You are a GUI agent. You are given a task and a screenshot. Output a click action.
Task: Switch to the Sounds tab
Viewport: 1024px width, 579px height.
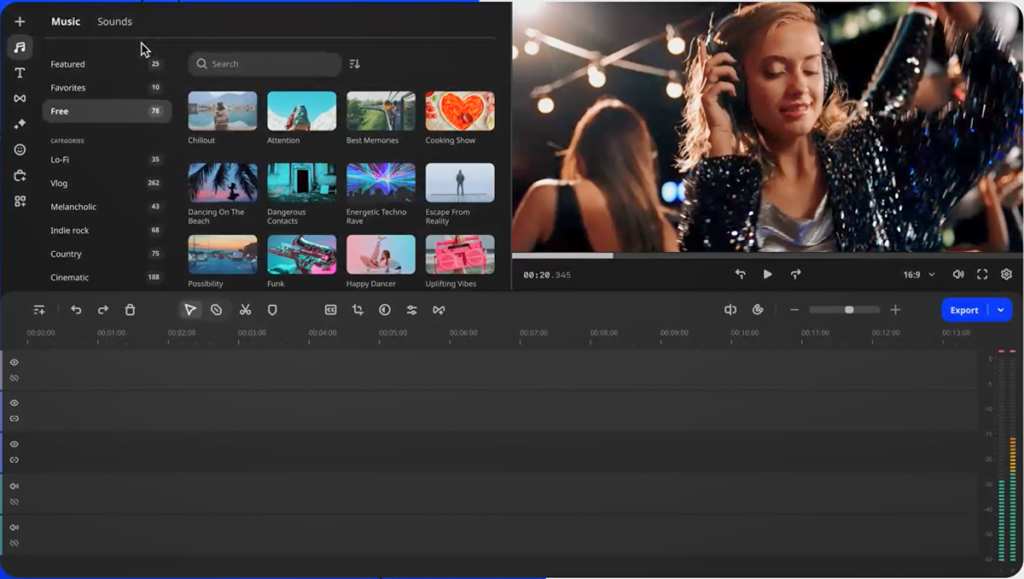114,20
